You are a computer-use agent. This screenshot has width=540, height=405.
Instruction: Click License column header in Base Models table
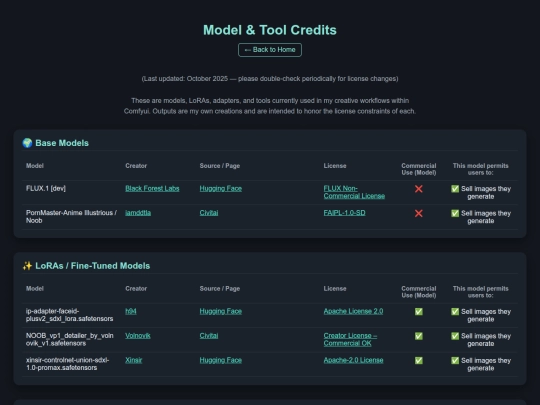point(335,166)
